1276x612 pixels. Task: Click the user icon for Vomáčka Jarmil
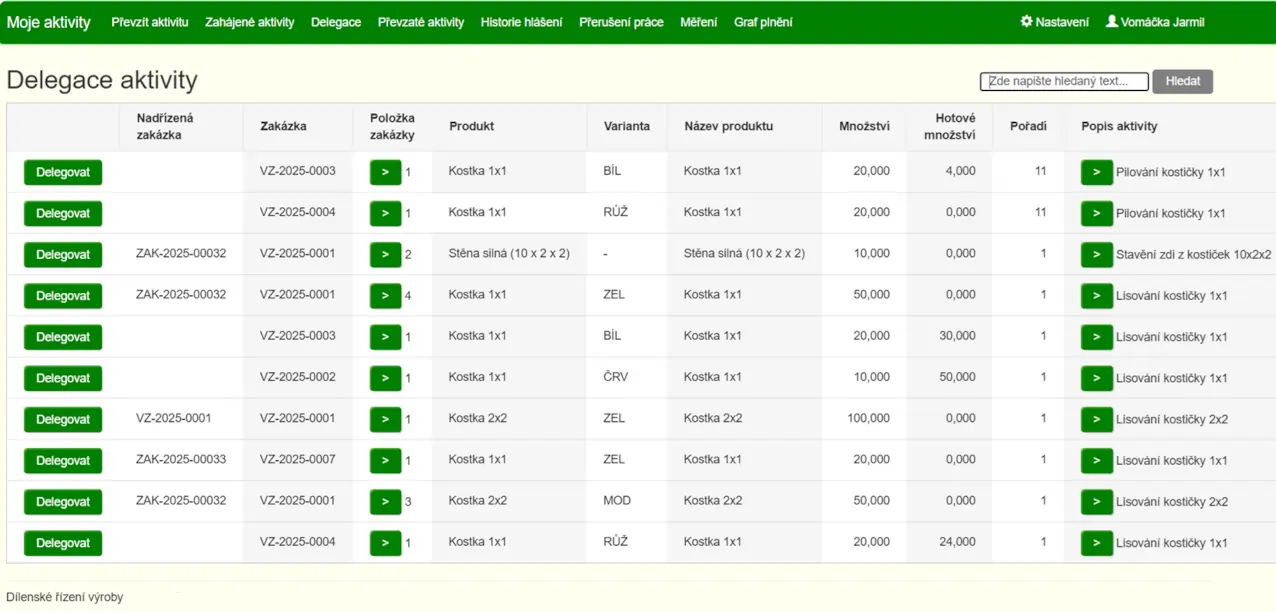[x=1111, y=22]
